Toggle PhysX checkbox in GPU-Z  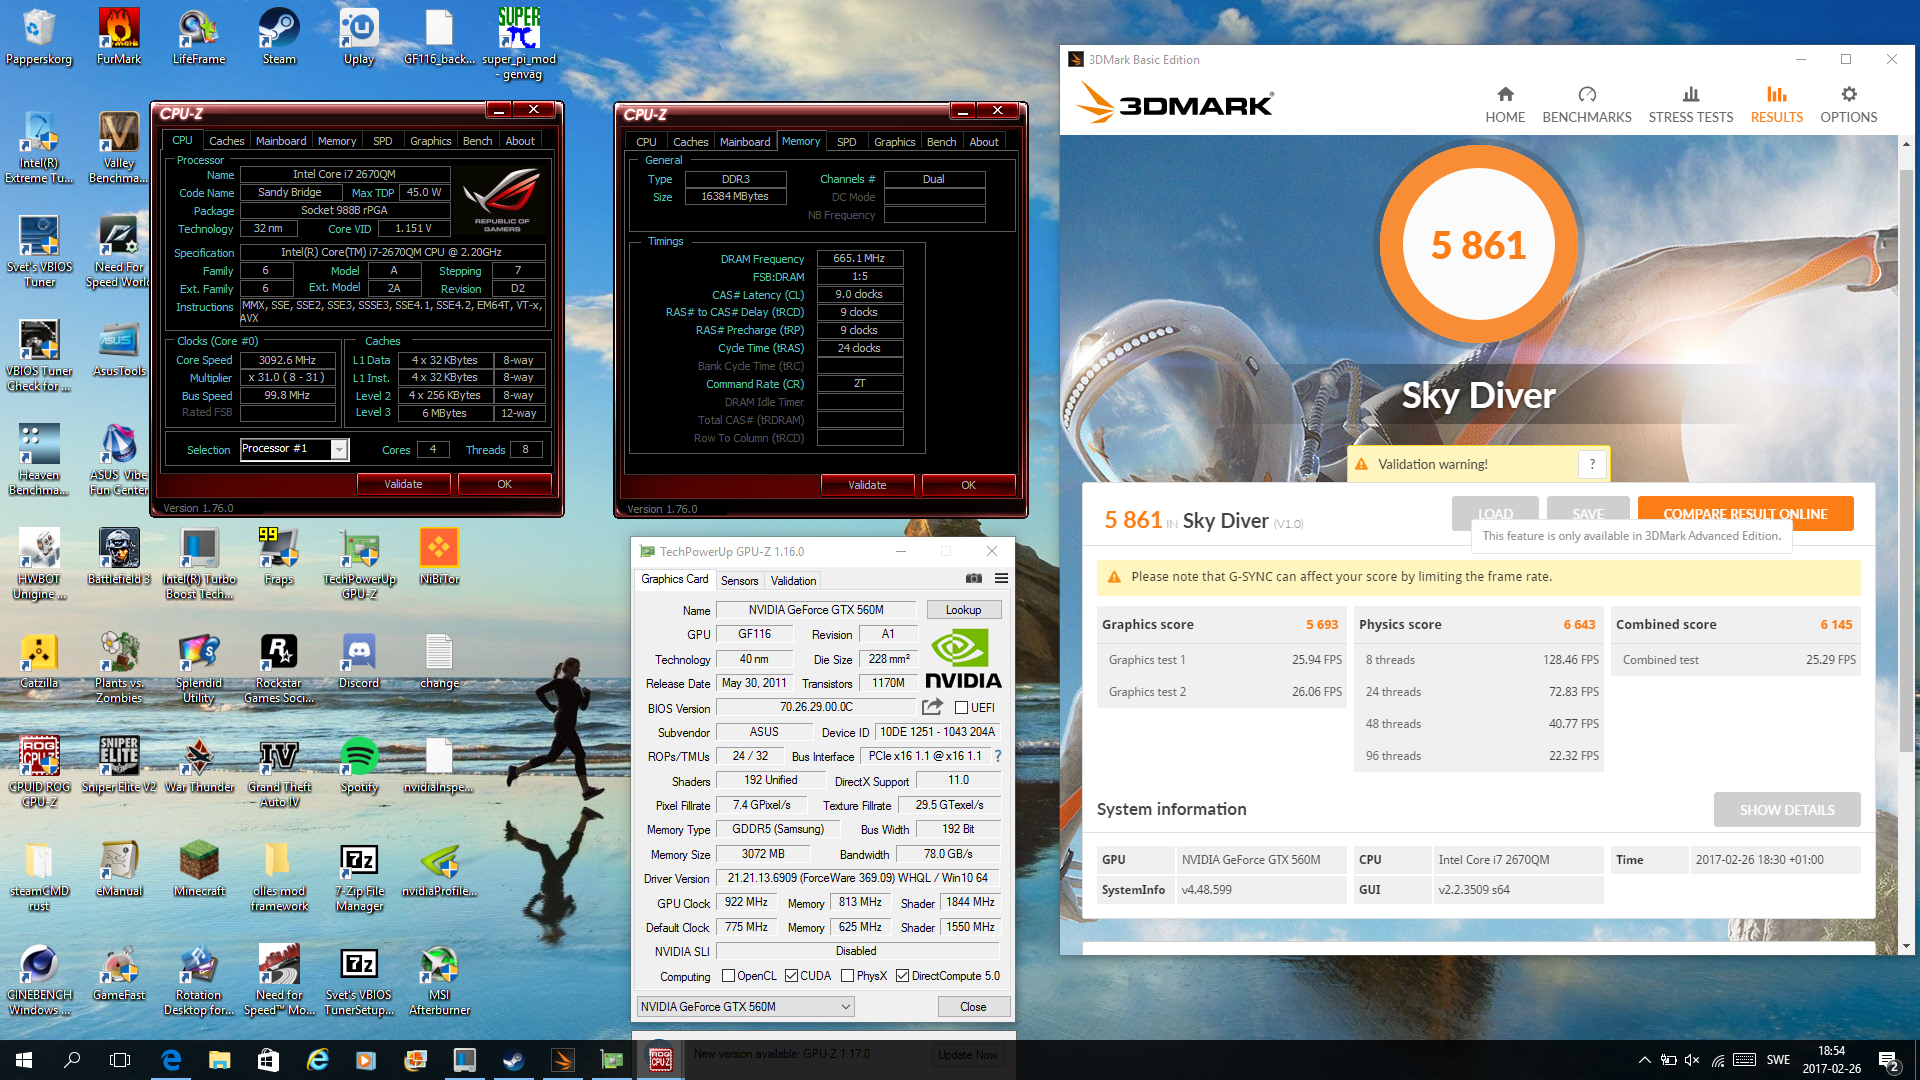847,976
